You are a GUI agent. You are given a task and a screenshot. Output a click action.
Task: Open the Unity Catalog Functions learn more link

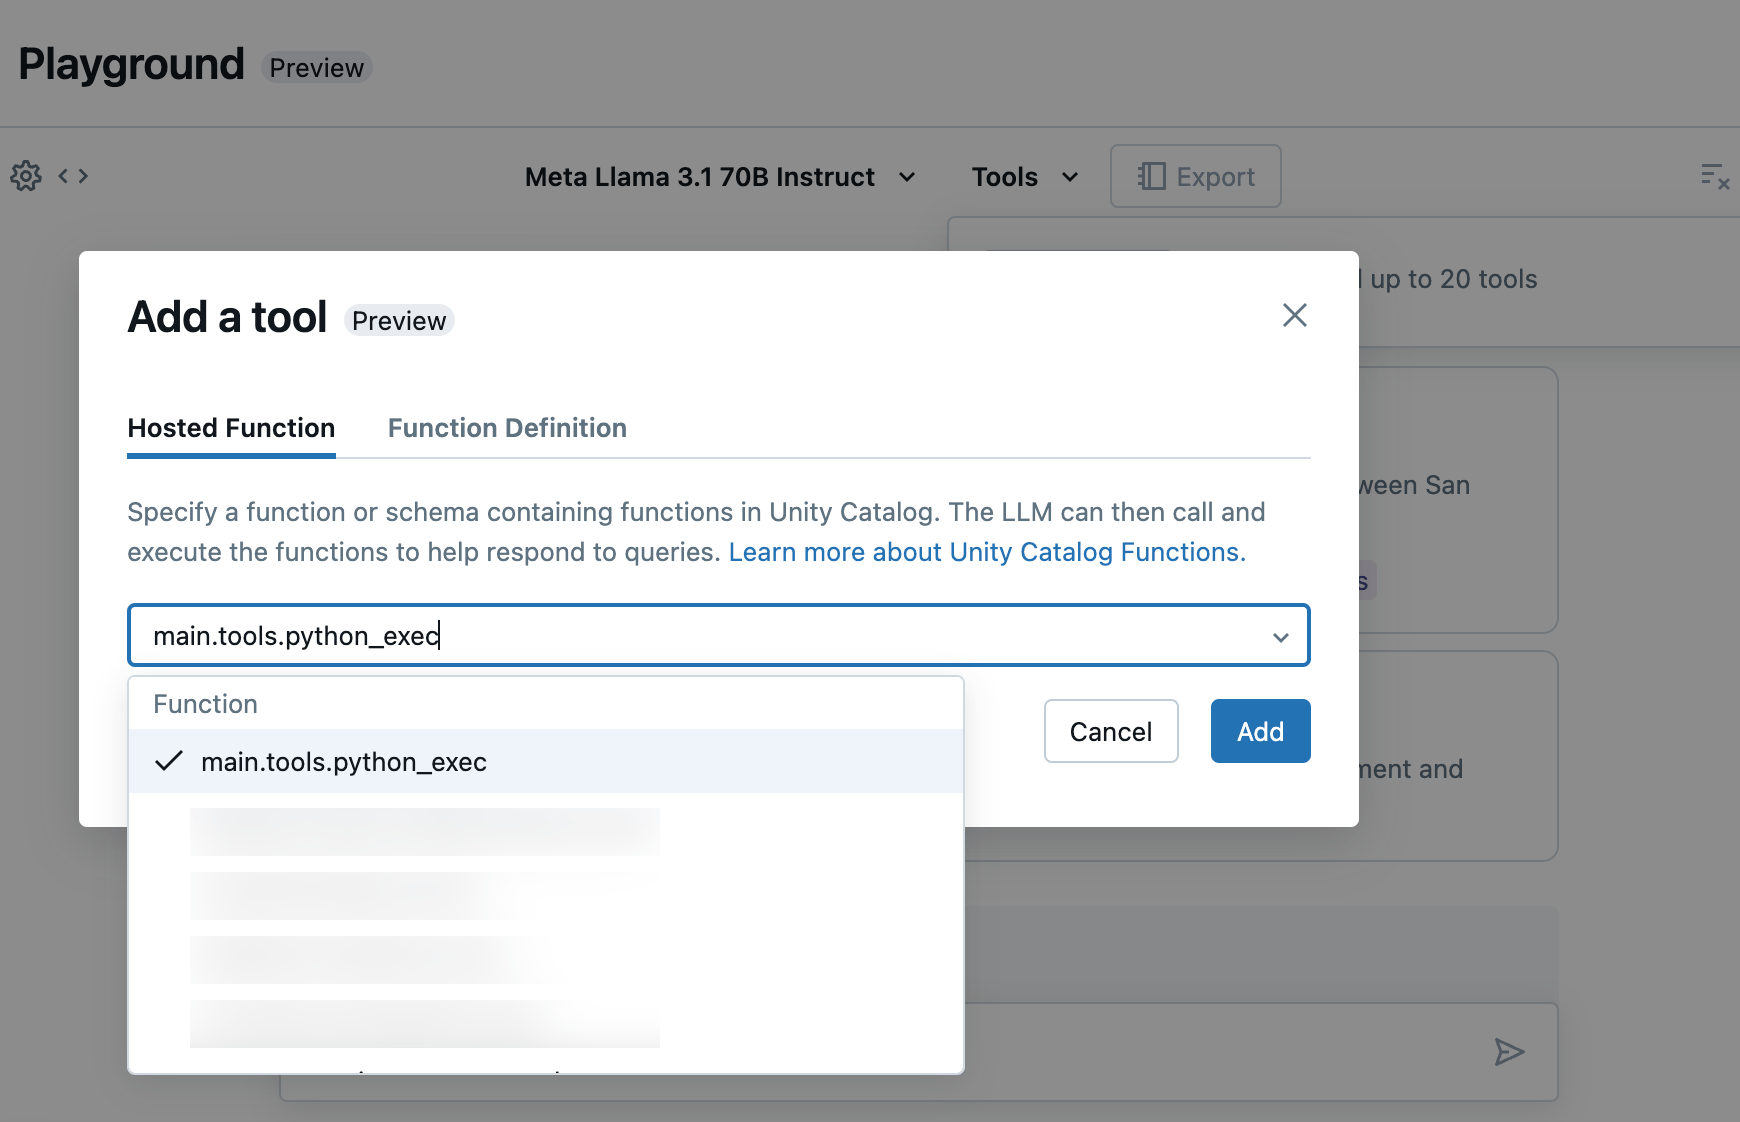pyautogui.click(x=986, y=551)
